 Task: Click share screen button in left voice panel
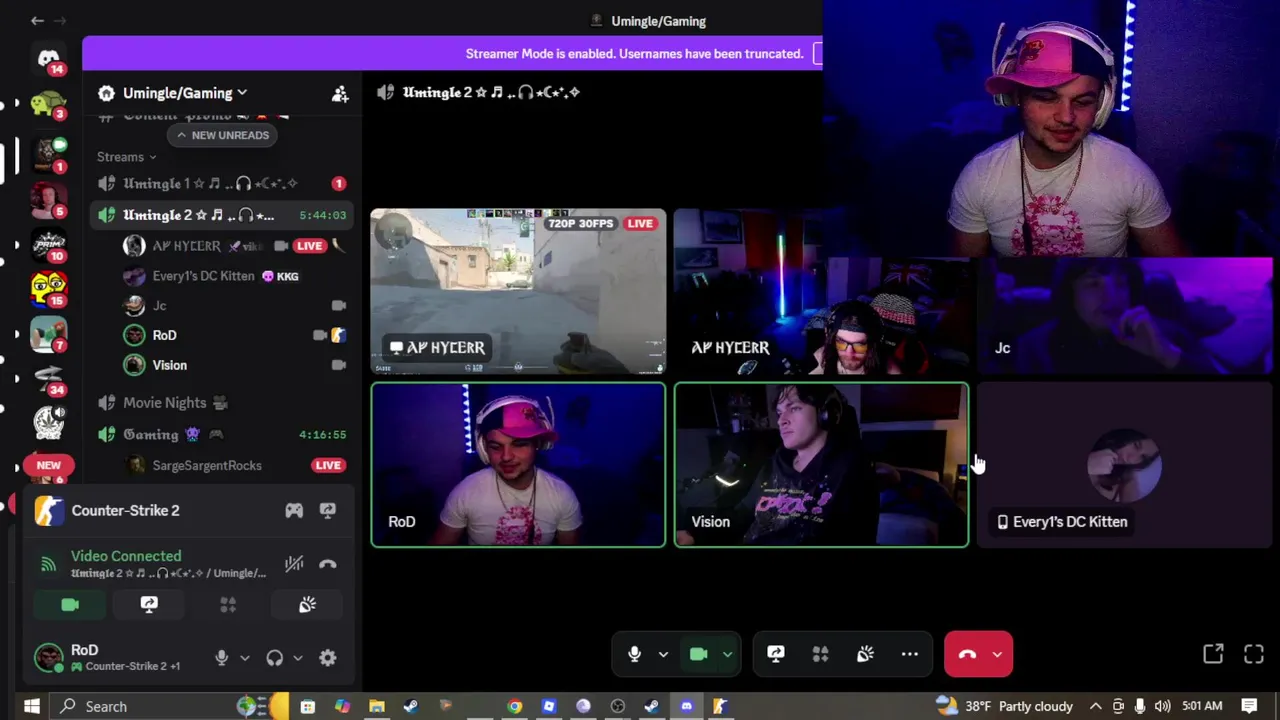point(149,604)
